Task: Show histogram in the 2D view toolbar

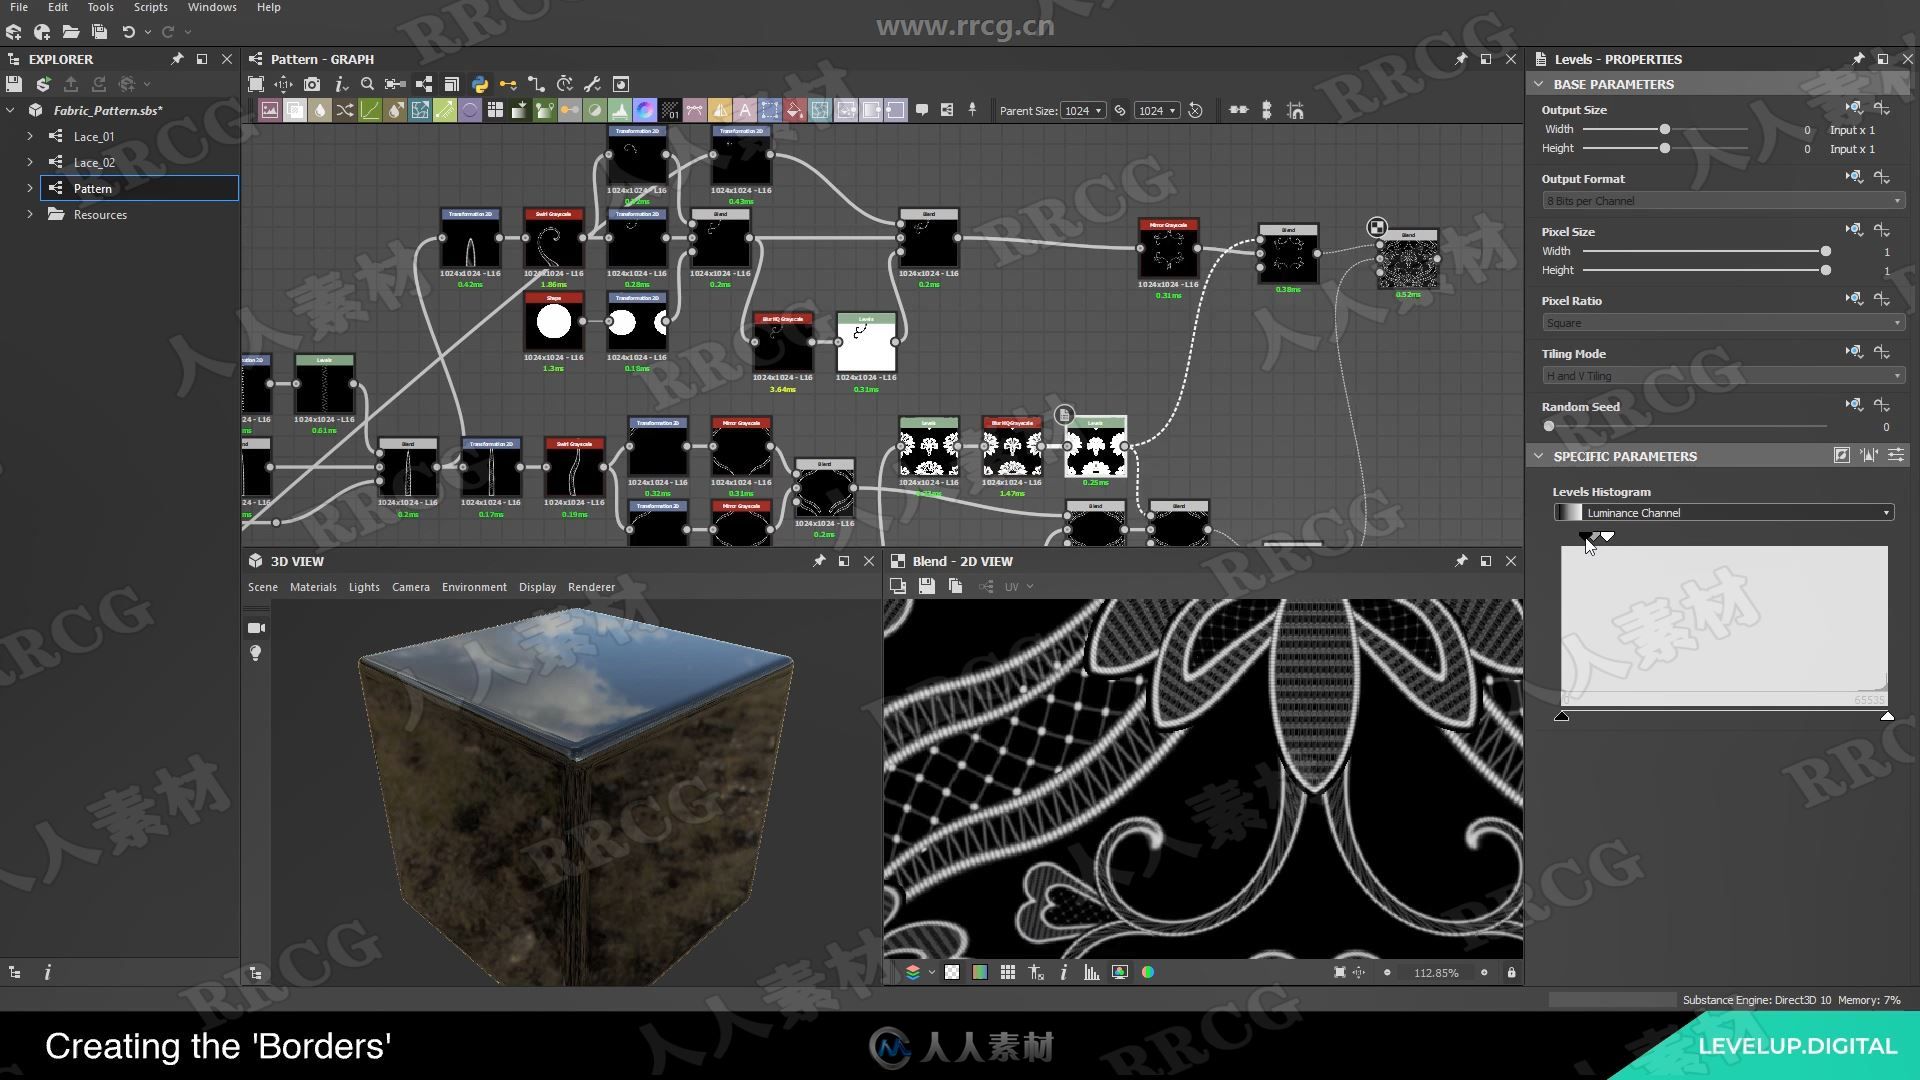Action: tap(1091, 972)
